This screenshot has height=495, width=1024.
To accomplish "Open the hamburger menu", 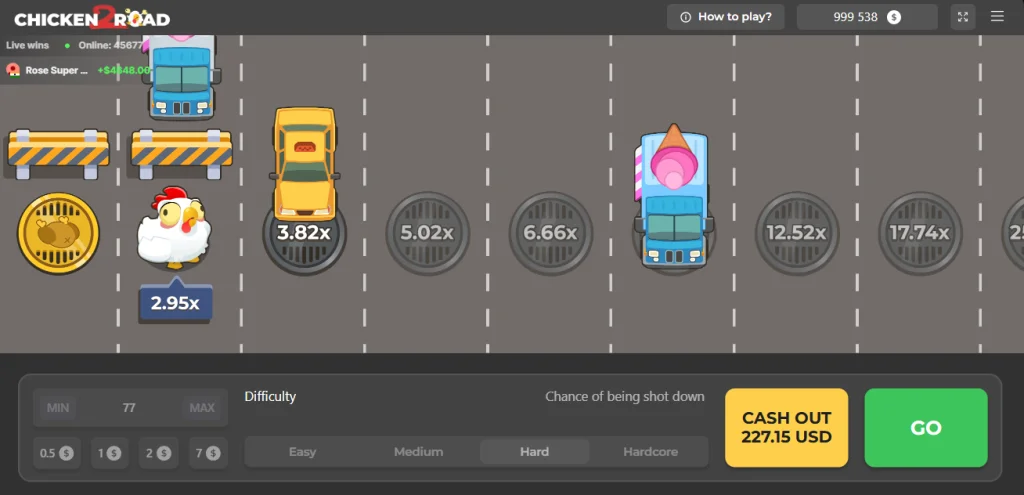I will click(x=997, y=16).
